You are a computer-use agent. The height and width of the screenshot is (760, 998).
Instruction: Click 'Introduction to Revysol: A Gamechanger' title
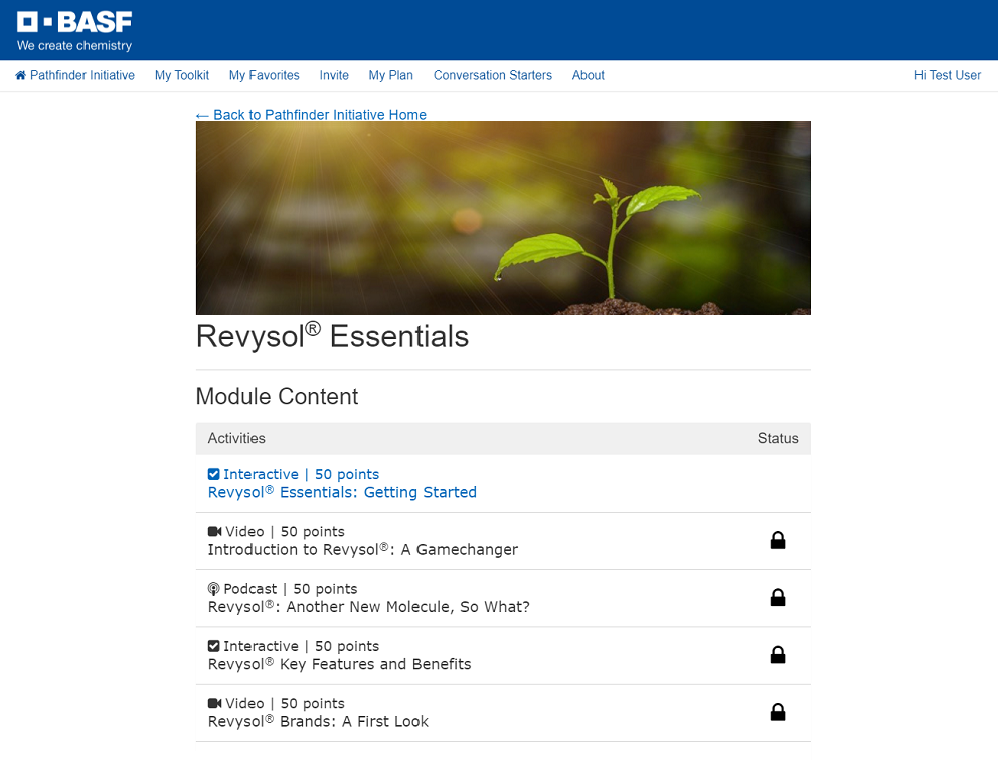click(363, 549)
